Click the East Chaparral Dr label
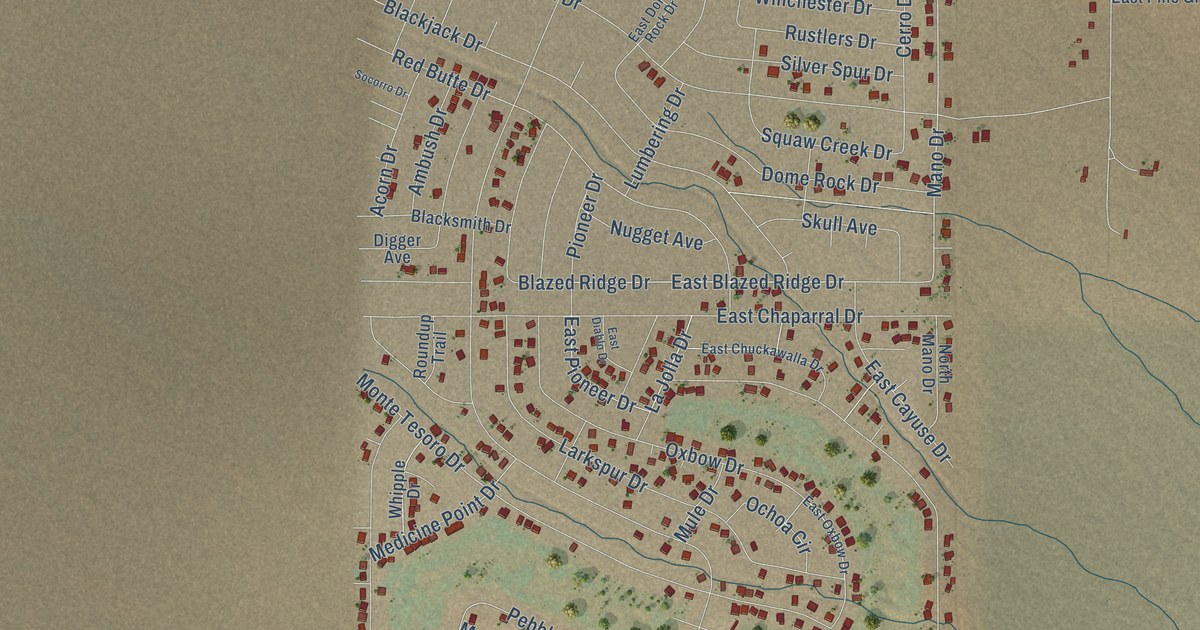The width and height of the screenshot is (1200, 630). coord(790,317)
